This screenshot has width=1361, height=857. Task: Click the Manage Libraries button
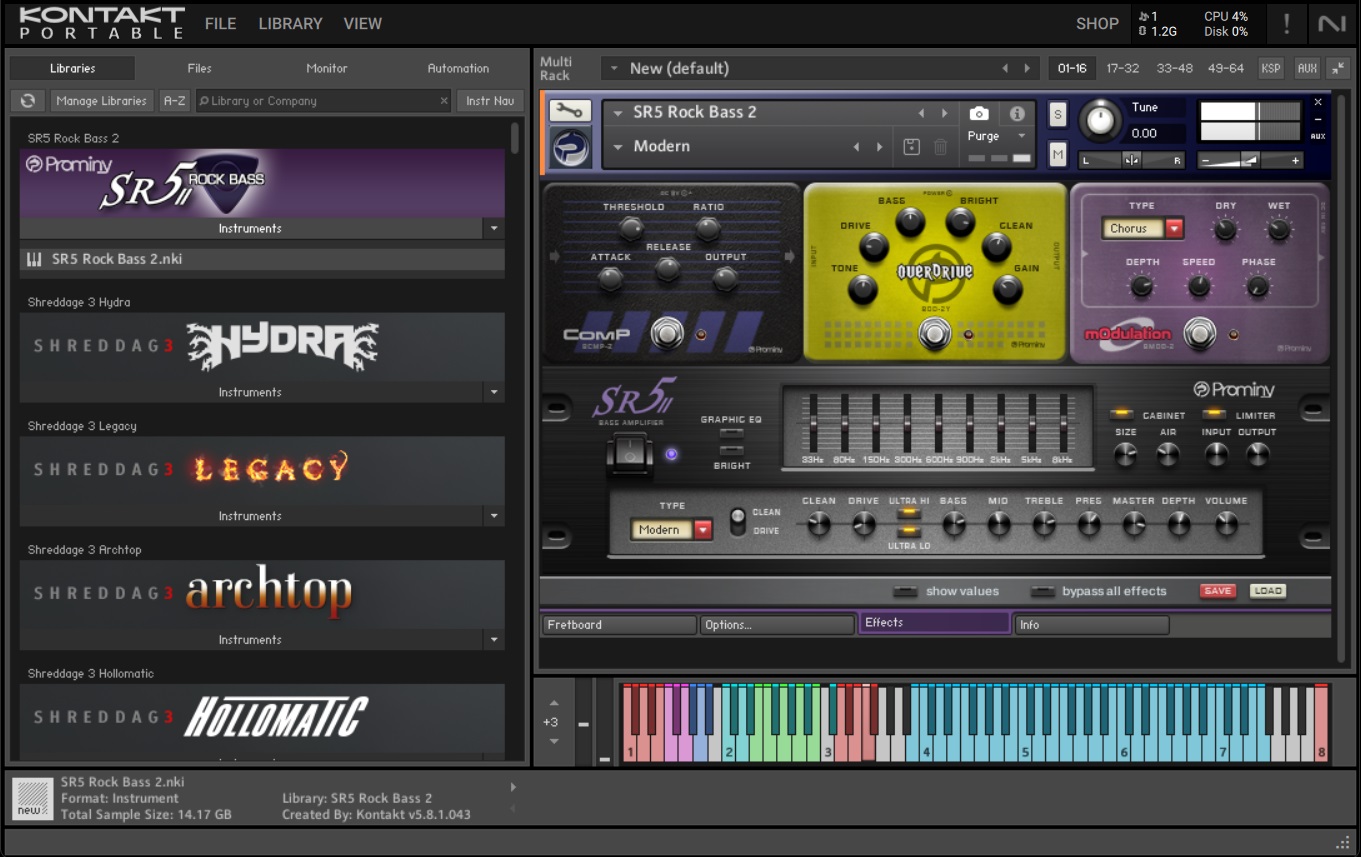tap(102, 101)
